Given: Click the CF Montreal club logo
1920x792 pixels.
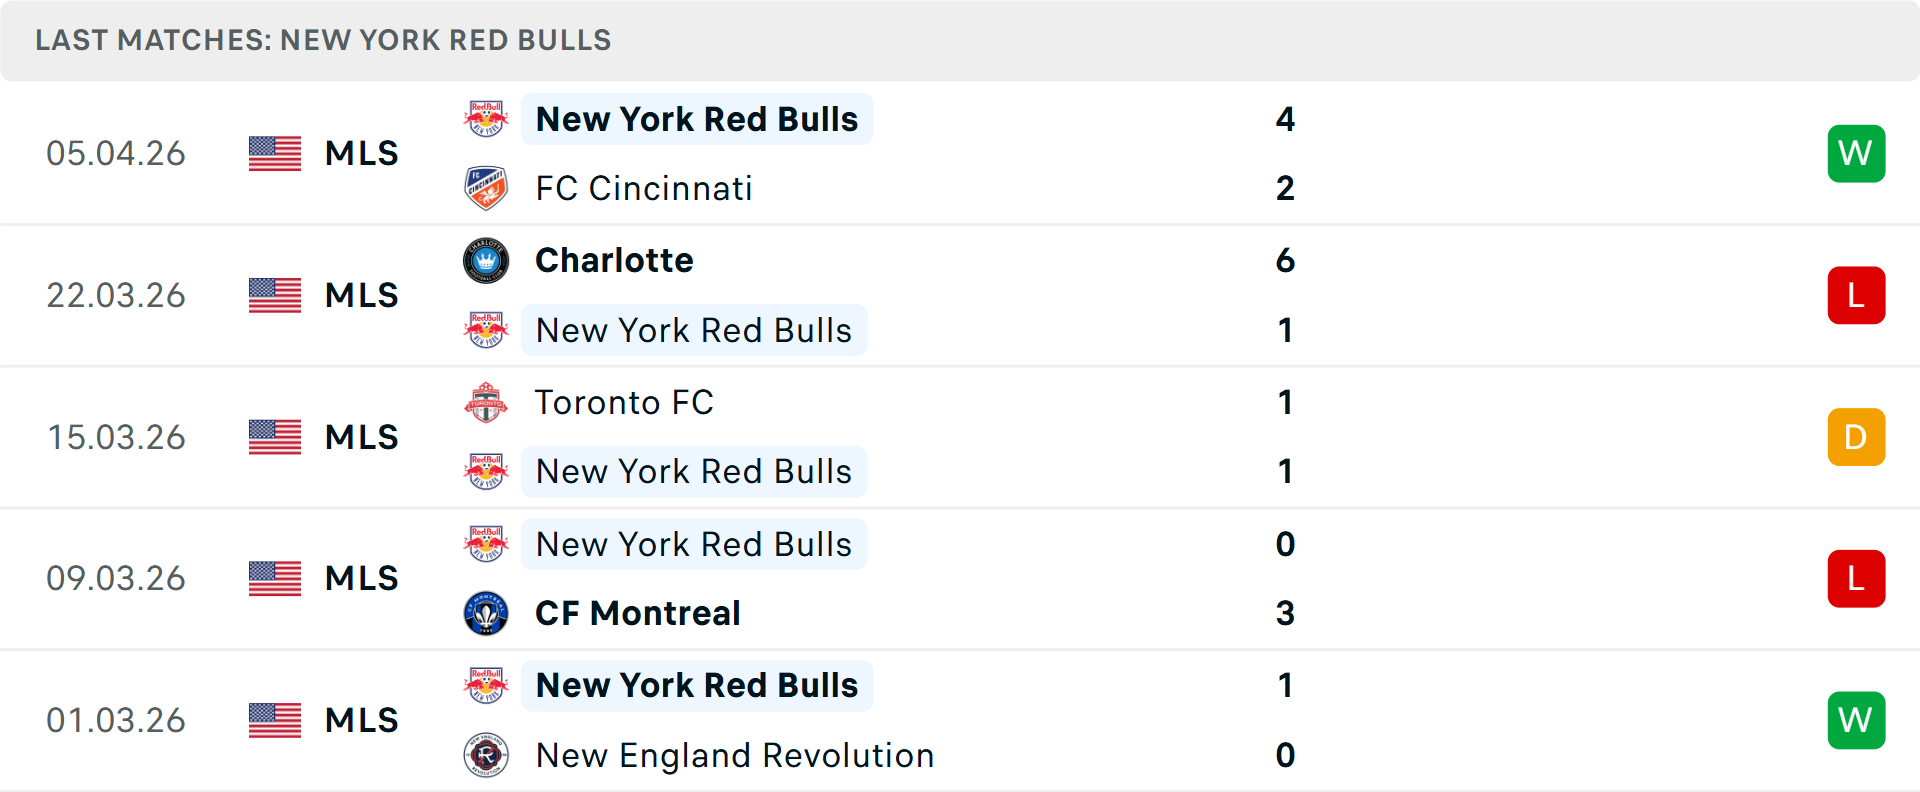Looking at the screenshot, I should click(x=486, y=613).
